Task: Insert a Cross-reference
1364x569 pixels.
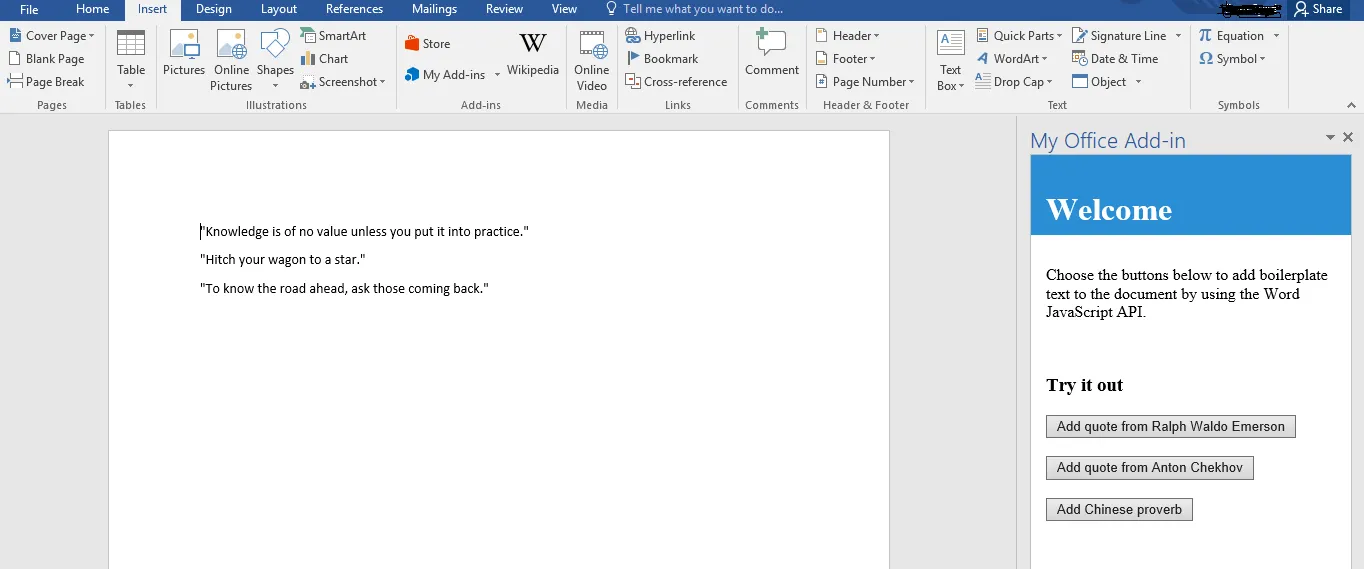Action: coord(676,82)
